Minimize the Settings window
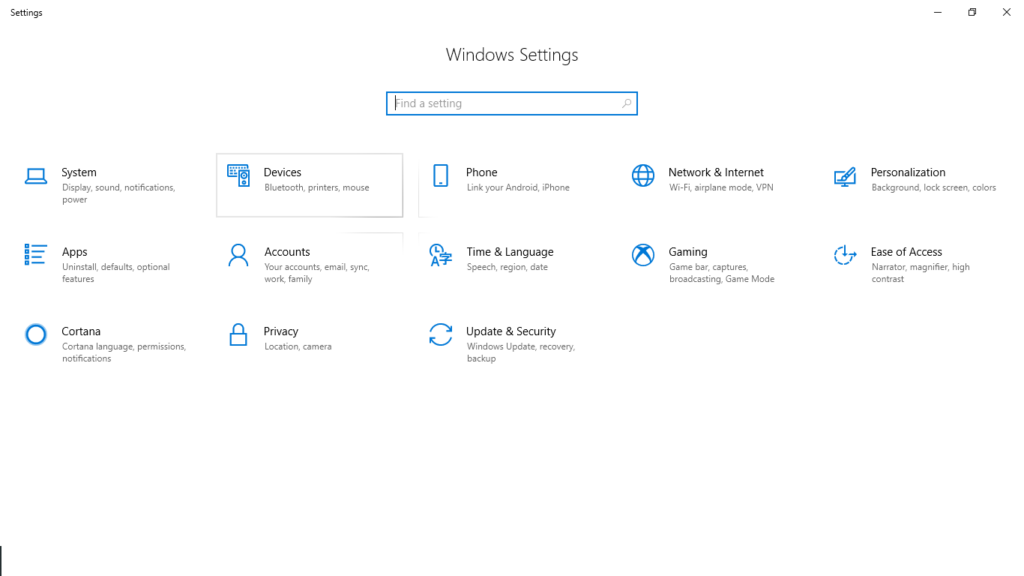 click(x=938, y=12)
